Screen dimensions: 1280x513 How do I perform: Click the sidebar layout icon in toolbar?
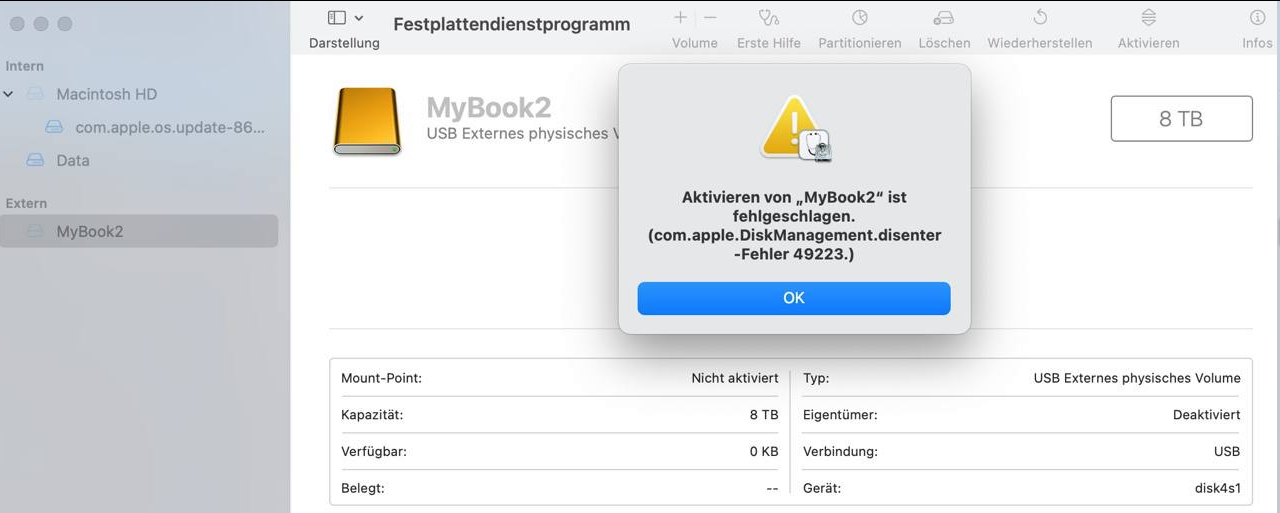pyautogui.click(x=337, y=18)
